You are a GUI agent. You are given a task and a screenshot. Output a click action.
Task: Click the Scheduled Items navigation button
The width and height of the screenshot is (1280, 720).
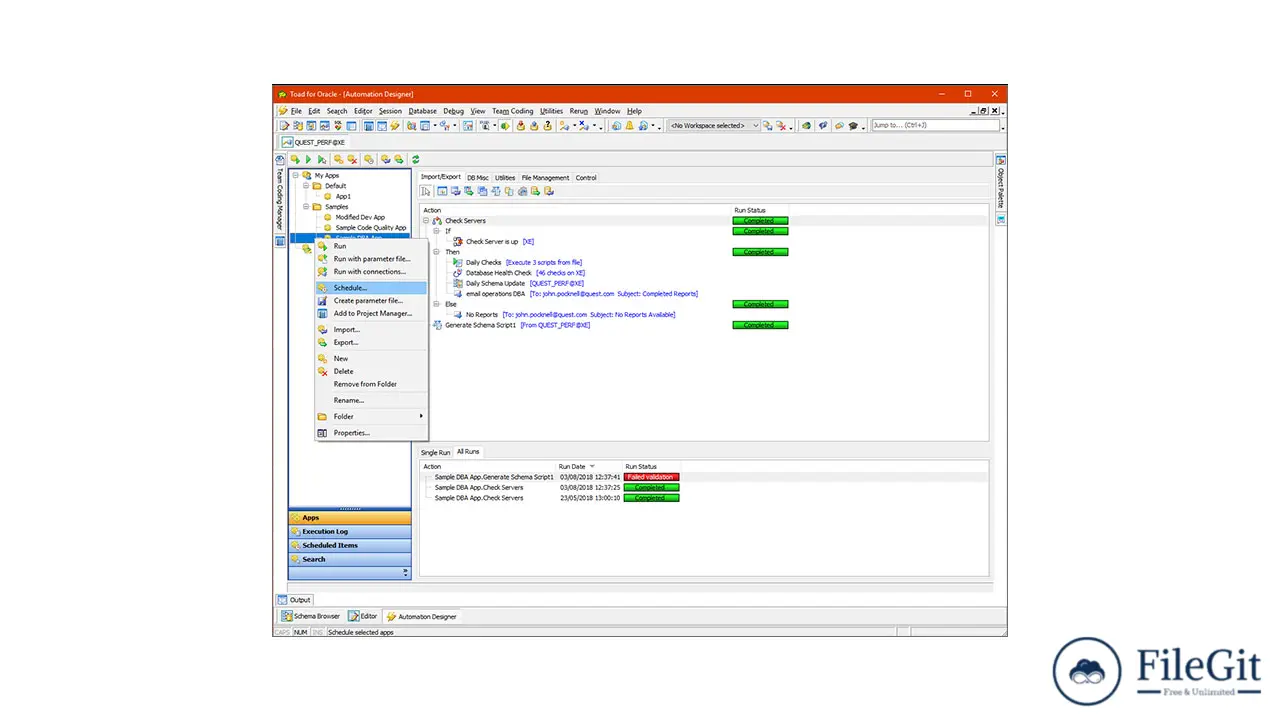(x=350, y=546)
